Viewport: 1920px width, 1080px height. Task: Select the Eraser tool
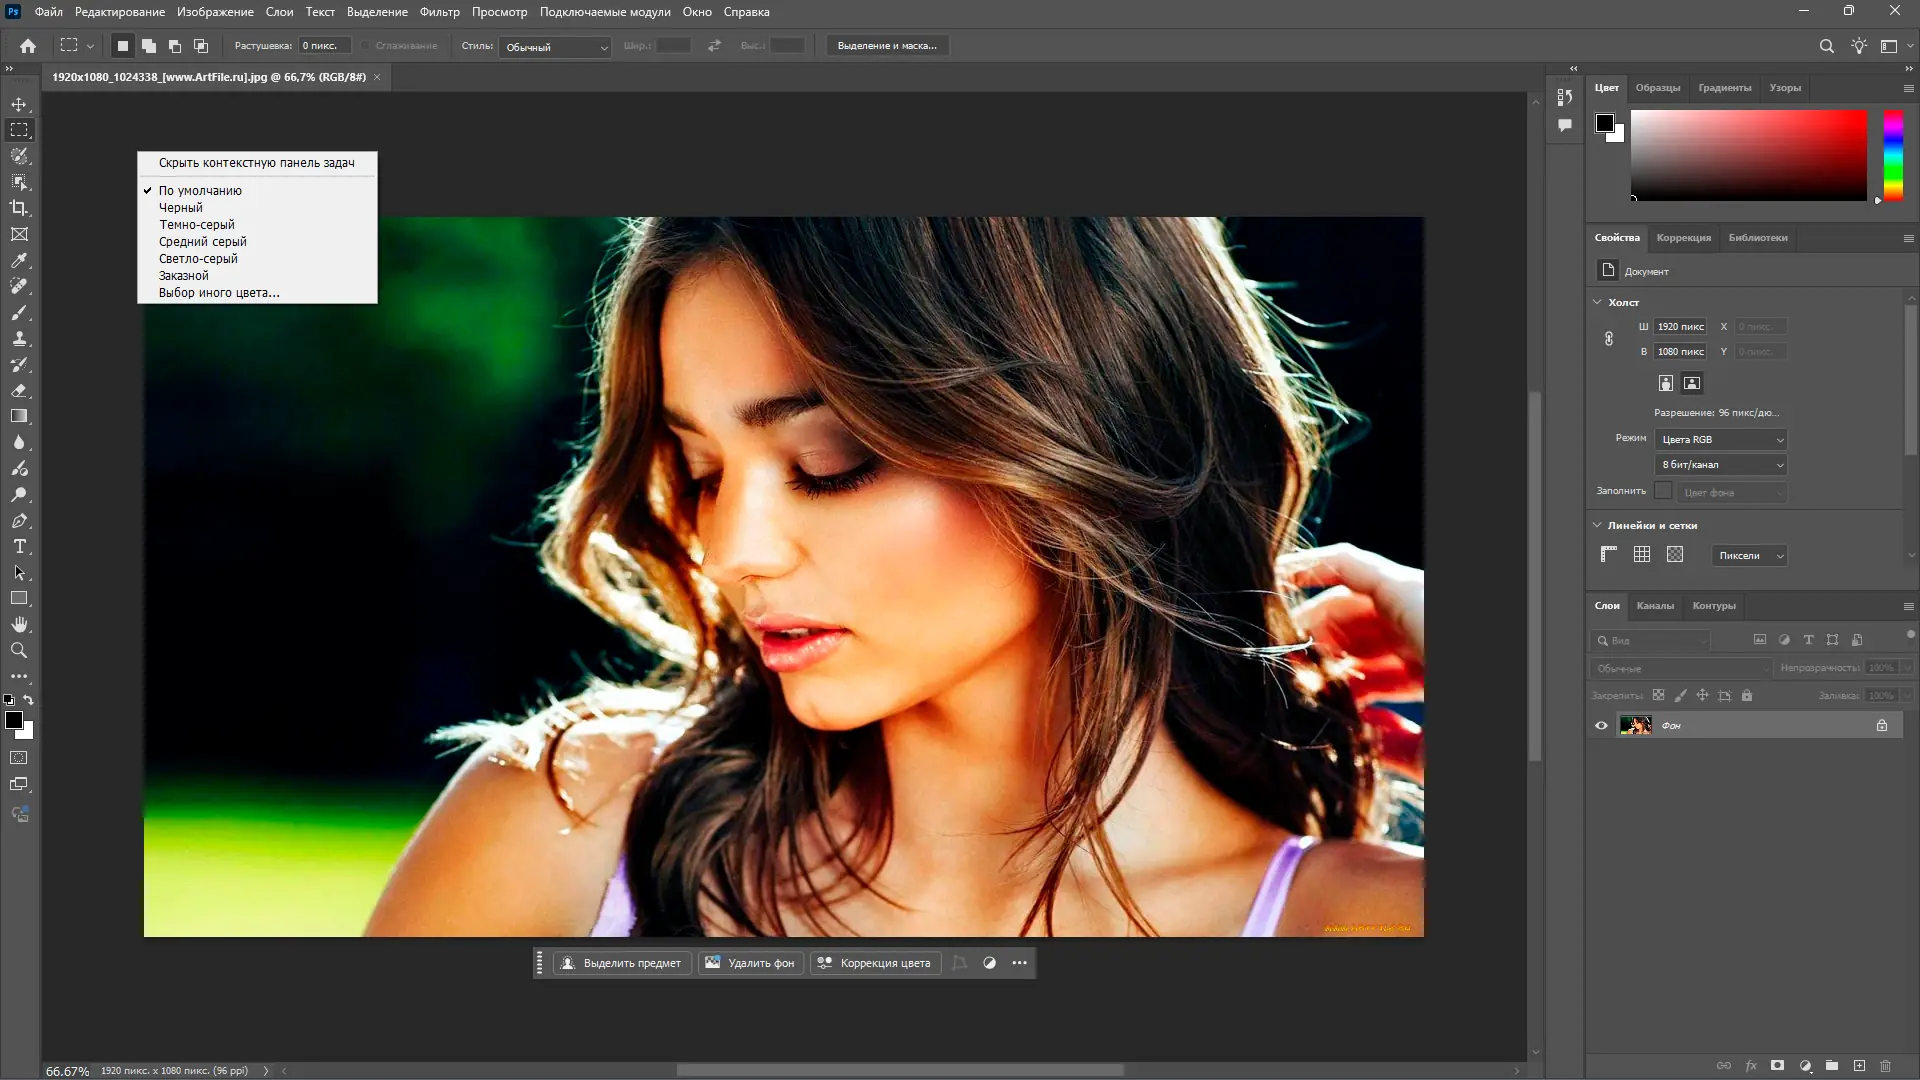pos(19,390)
